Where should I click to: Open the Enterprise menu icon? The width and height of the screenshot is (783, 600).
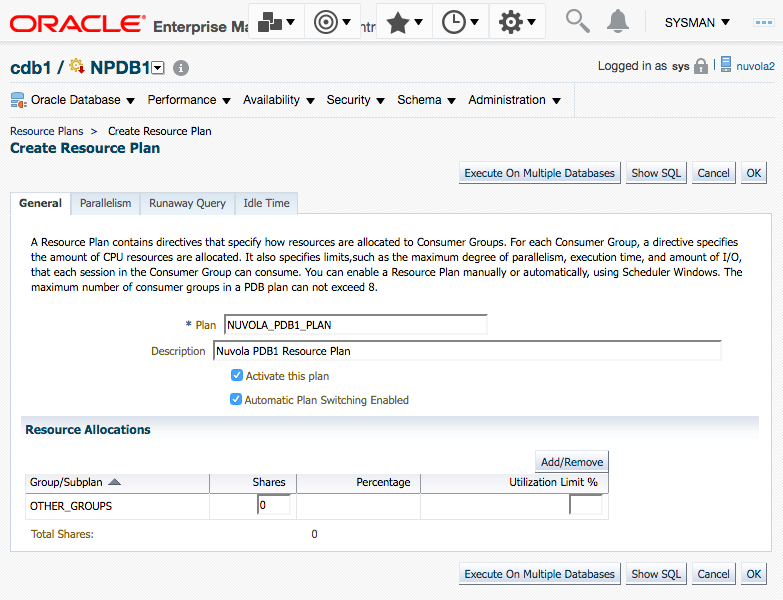(276, 22)
